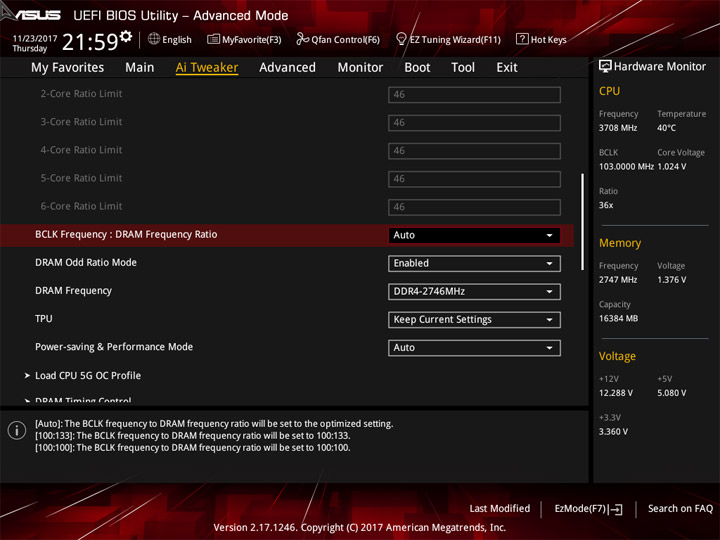Select BCLK Frequency : DRAM Frequency Ratio row
720x540 pixels.
[x=287, y=235]
